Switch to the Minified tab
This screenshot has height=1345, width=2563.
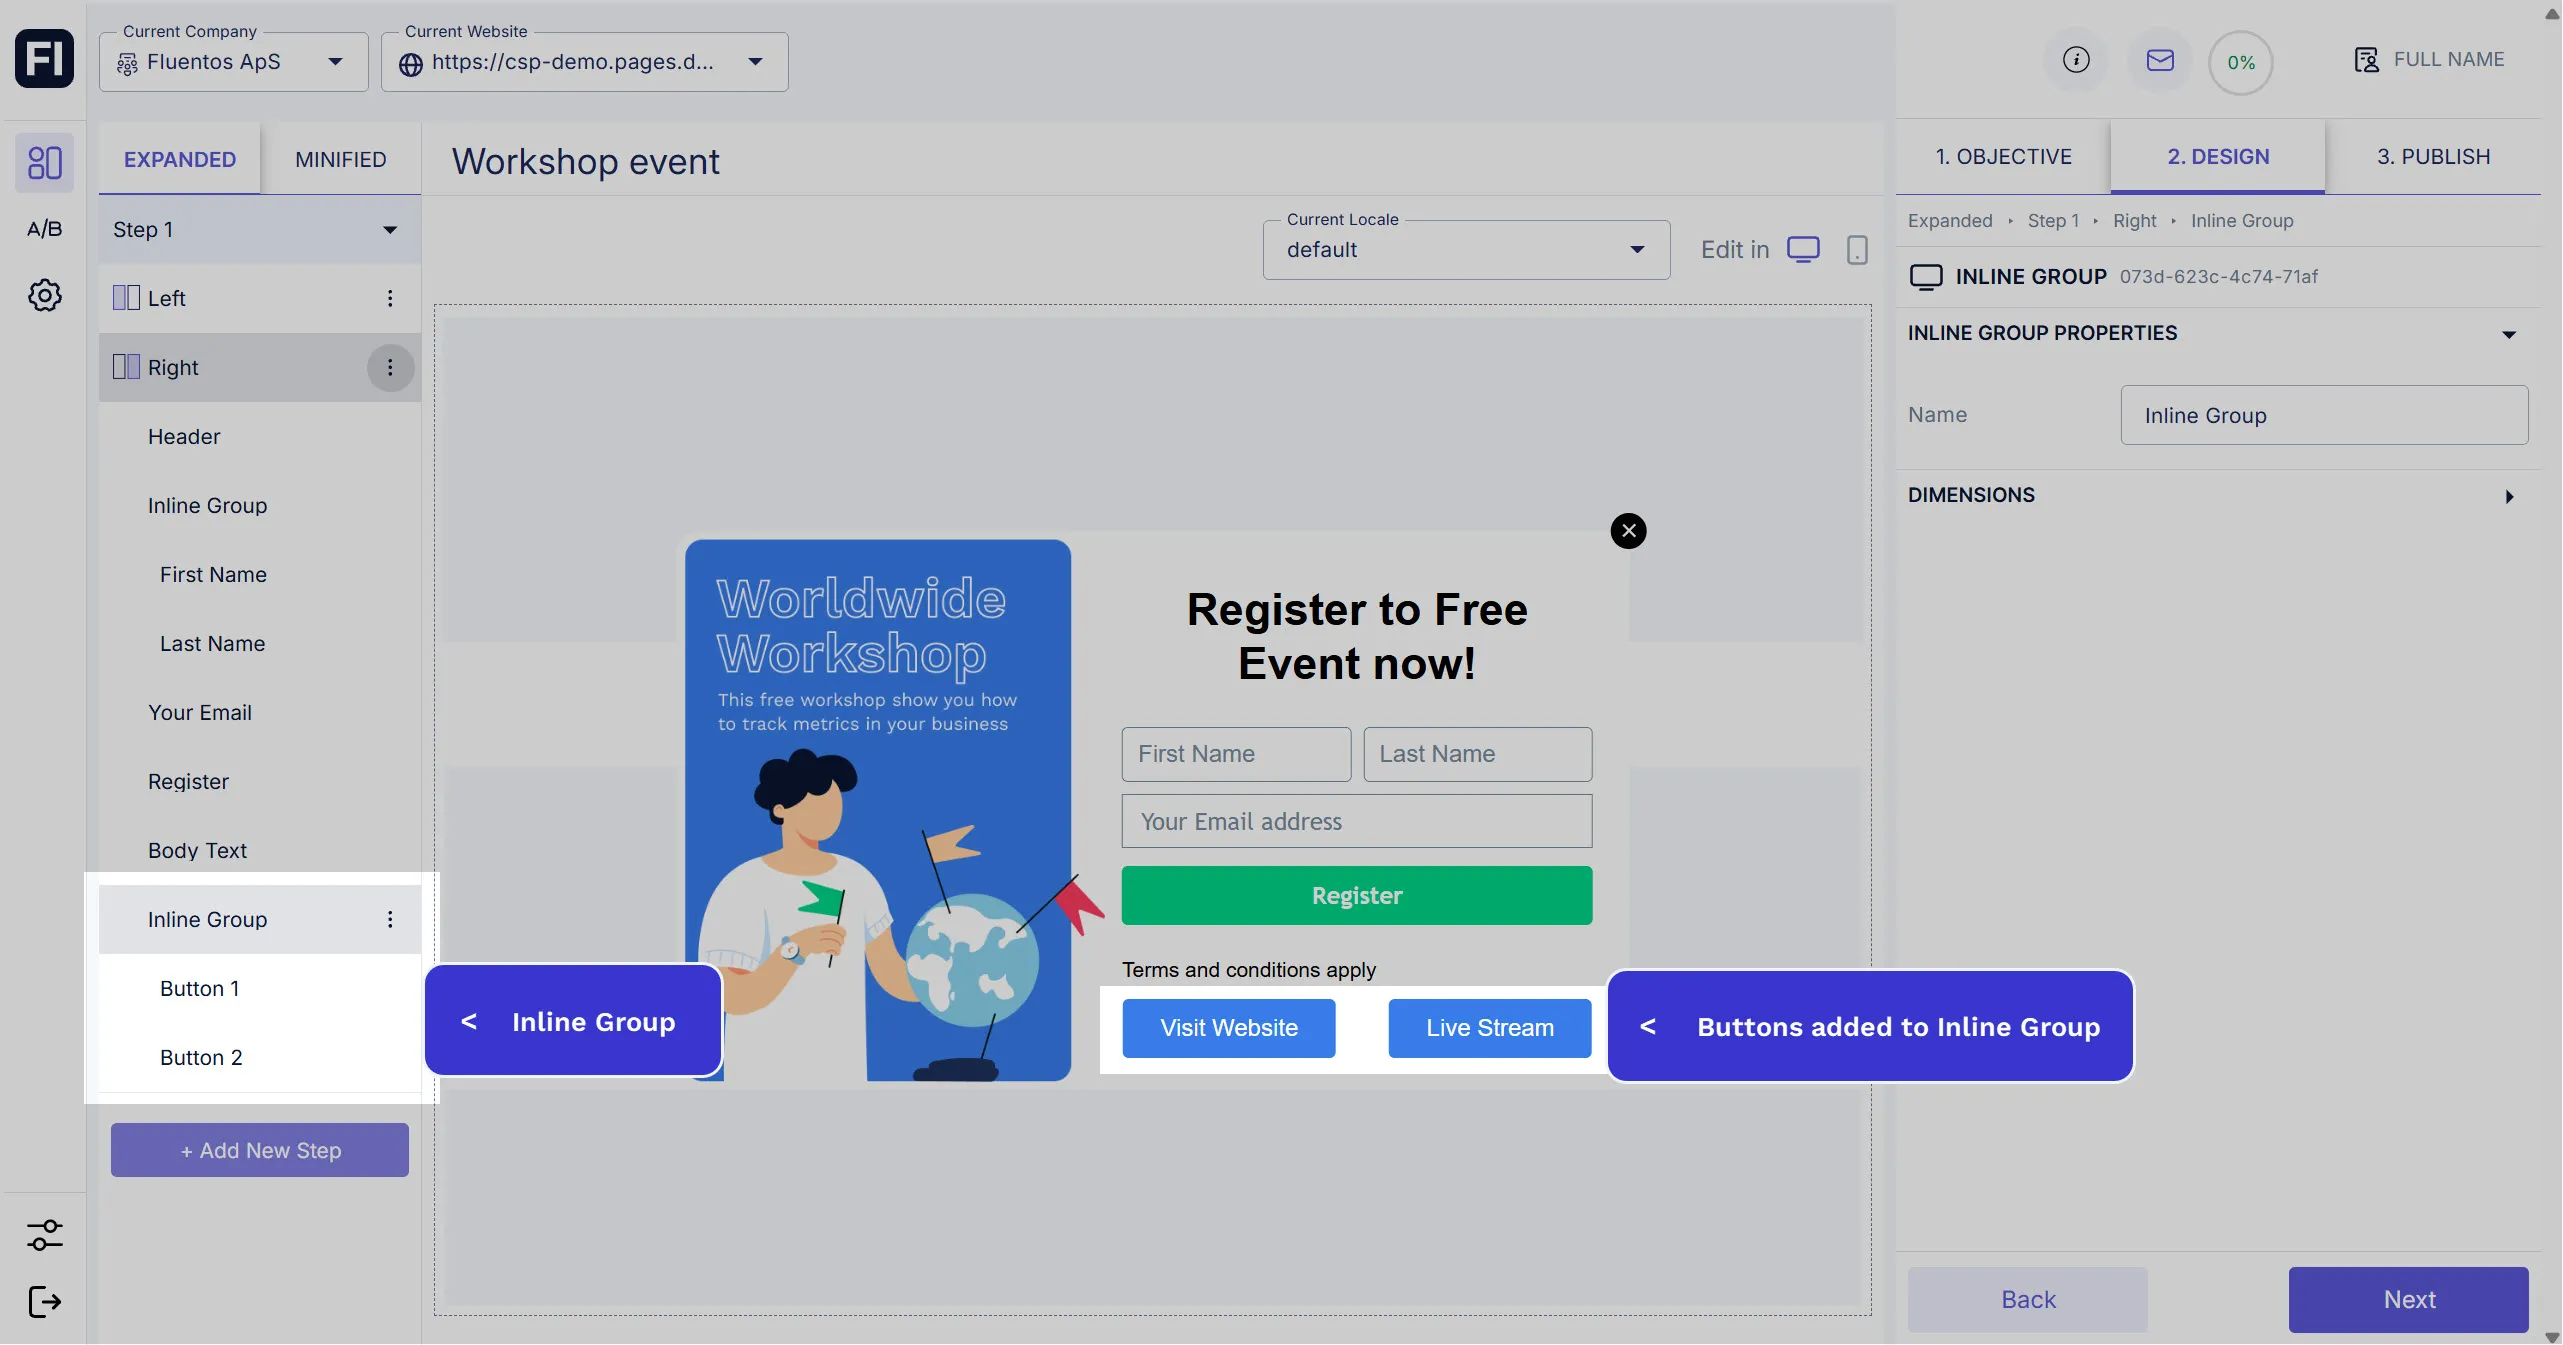[340, 160]
